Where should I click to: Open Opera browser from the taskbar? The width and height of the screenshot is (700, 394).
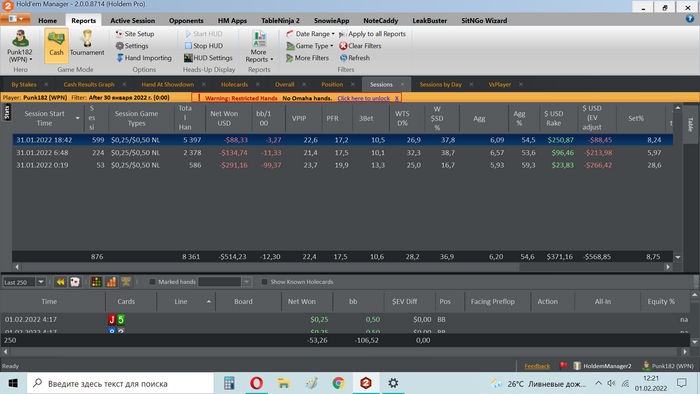[256, 383]
